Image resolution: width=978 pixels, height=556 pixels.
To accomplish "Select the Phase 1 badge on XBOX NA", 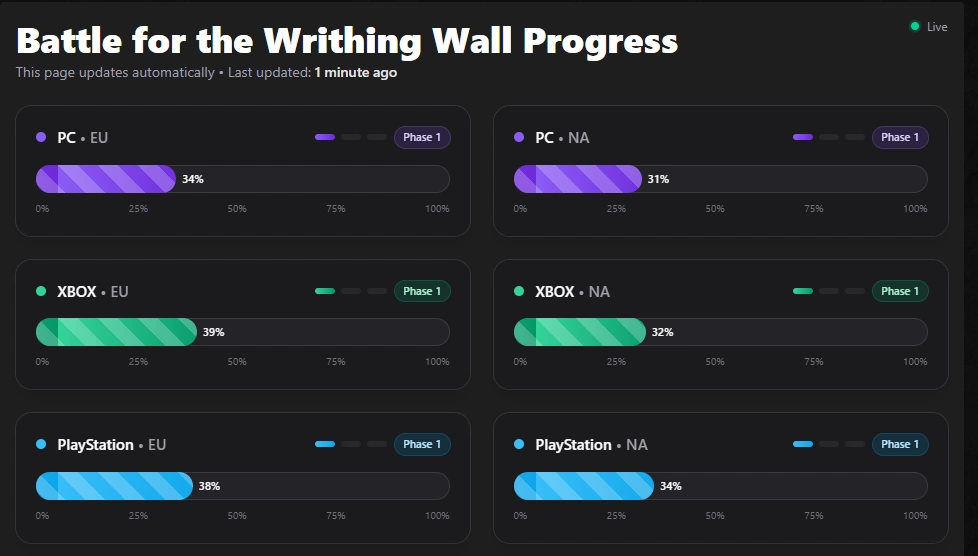I will coord(900,291).
